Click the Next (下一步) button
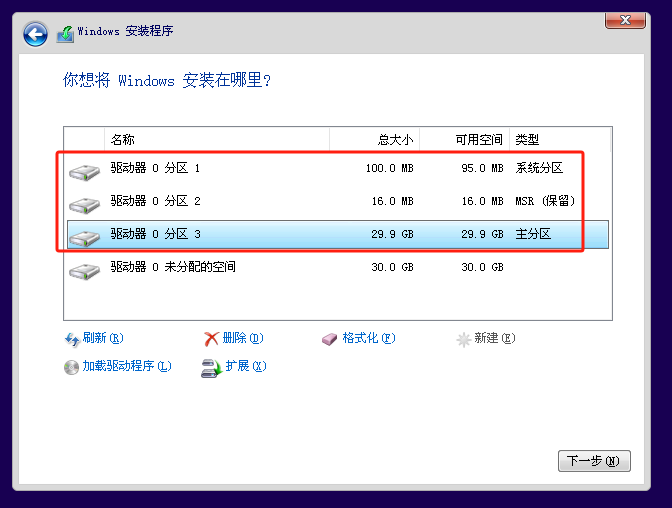 593,461
